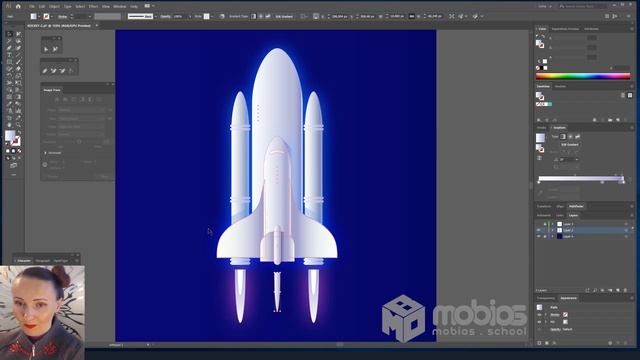Toggle visibility of Layer 1
The width and height of the screenshot is (640, 360).
(539, 236)
